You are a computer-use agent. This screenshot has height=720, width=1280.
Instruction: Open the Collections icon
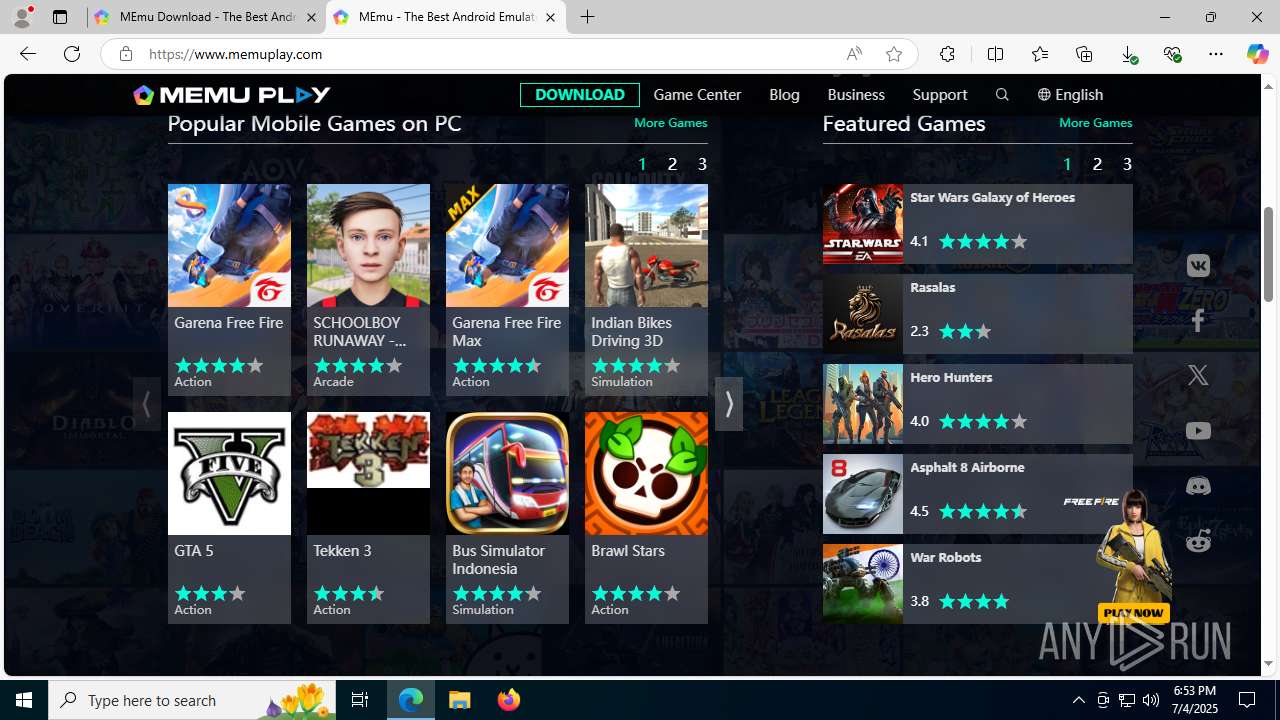(x=1084, y=54)
